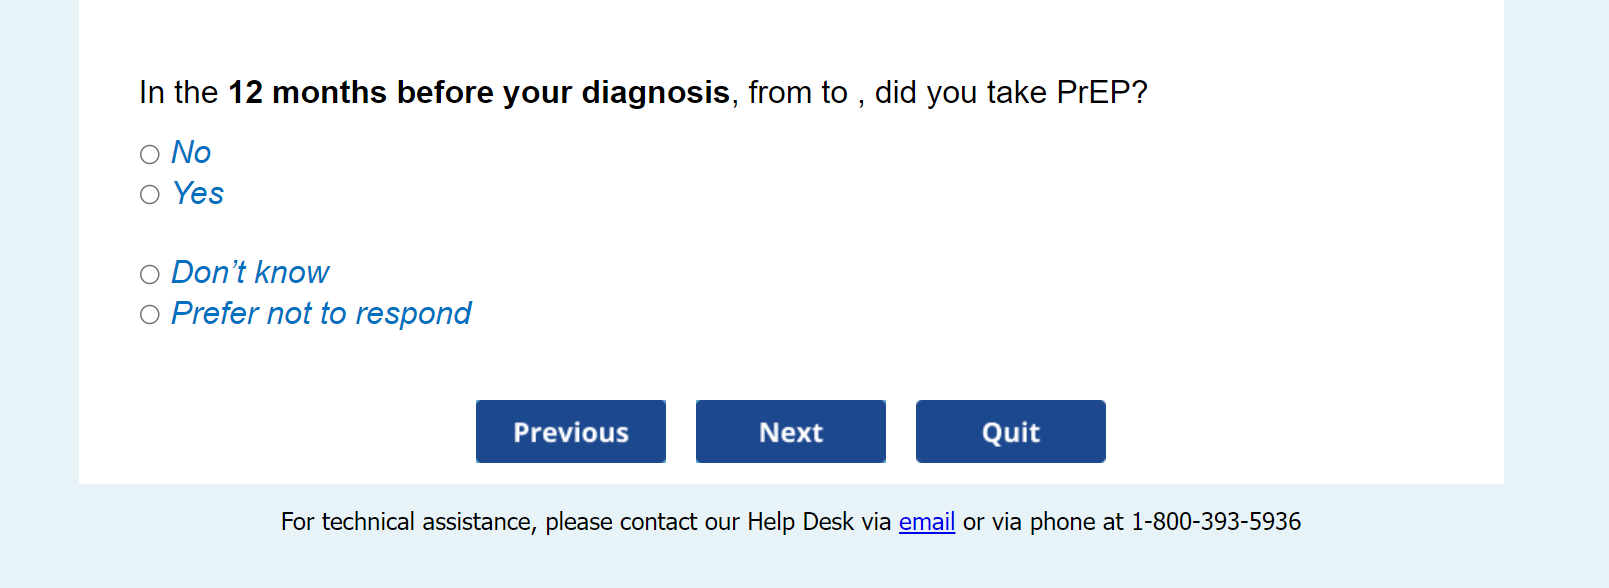Click the "Prefer not to respond" label text
The width and height of the screenshot is (1609, 588).
(321, 313)
